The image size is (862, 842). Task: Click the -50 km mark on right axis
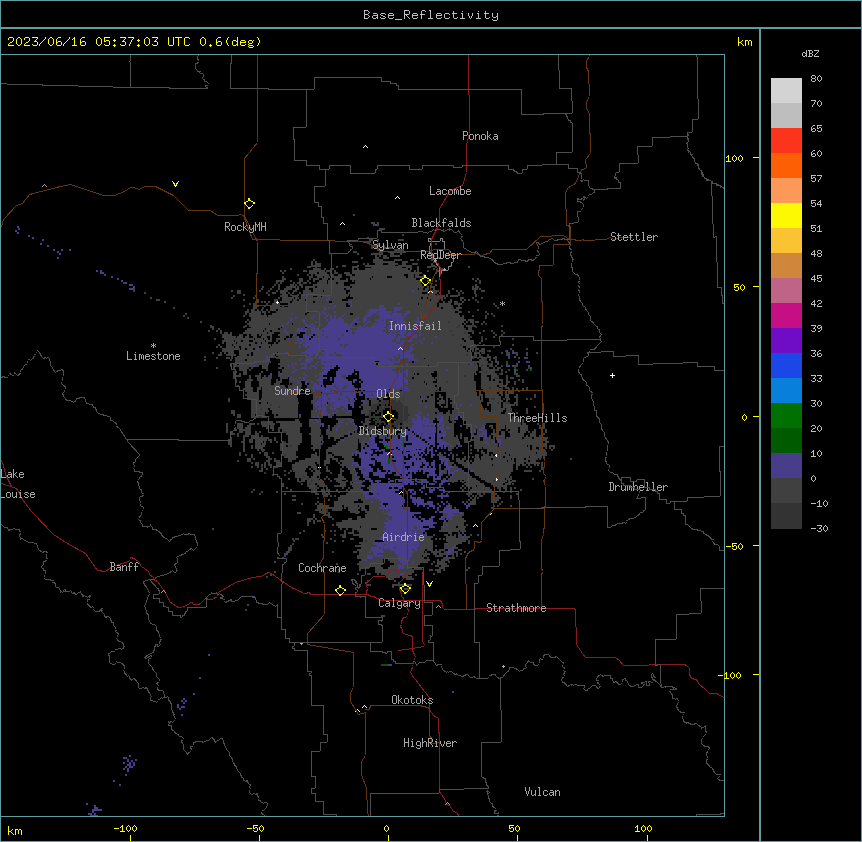coord(734,546)
